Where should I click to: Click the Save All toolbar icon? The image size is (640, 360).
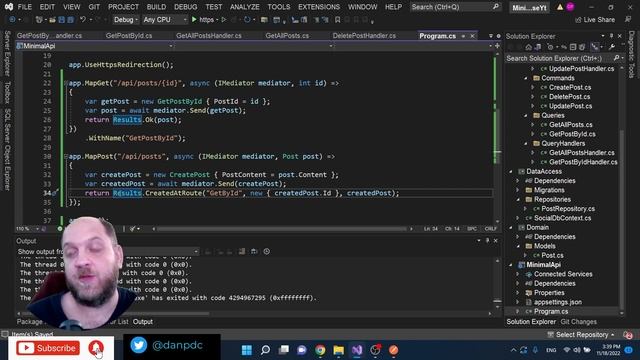pos(70,20)
